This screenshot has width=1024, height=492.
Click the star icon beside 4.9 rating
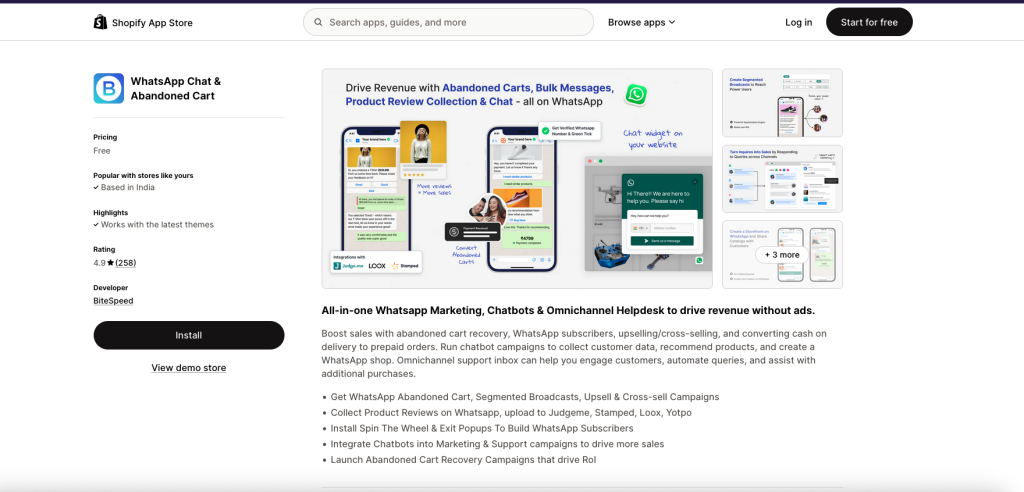tap(110, 263)
